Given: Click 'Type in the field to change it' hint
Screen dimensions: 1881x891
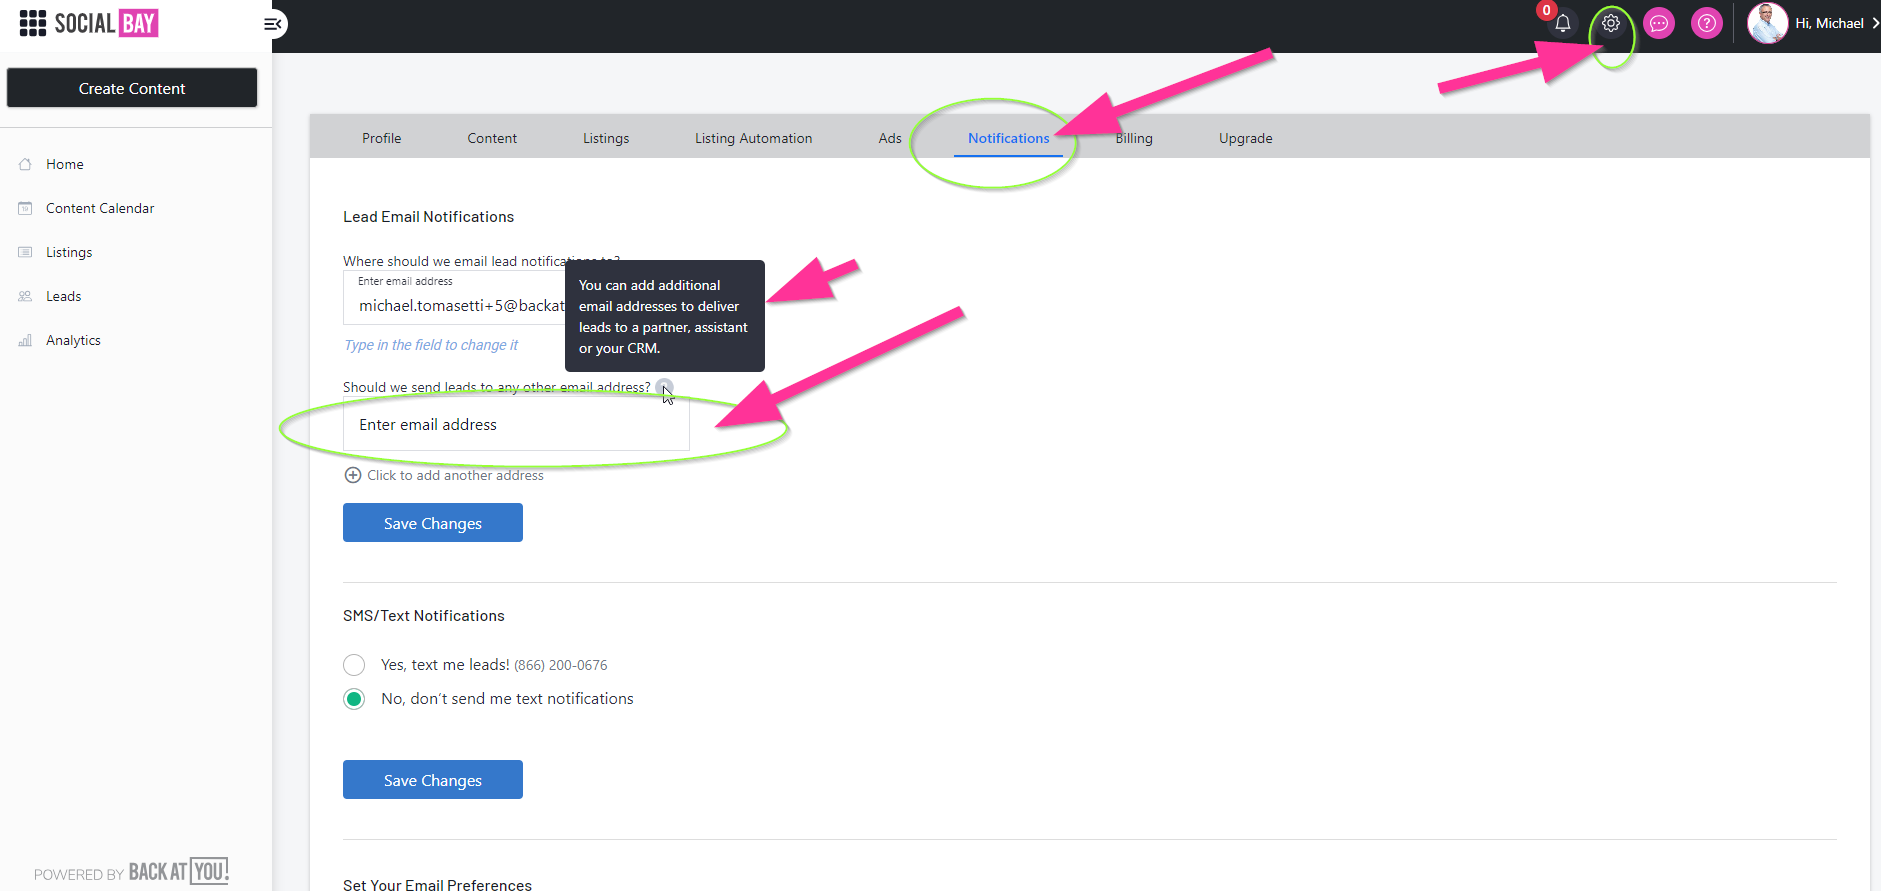Looking at the screenshot, I should 431,345.
